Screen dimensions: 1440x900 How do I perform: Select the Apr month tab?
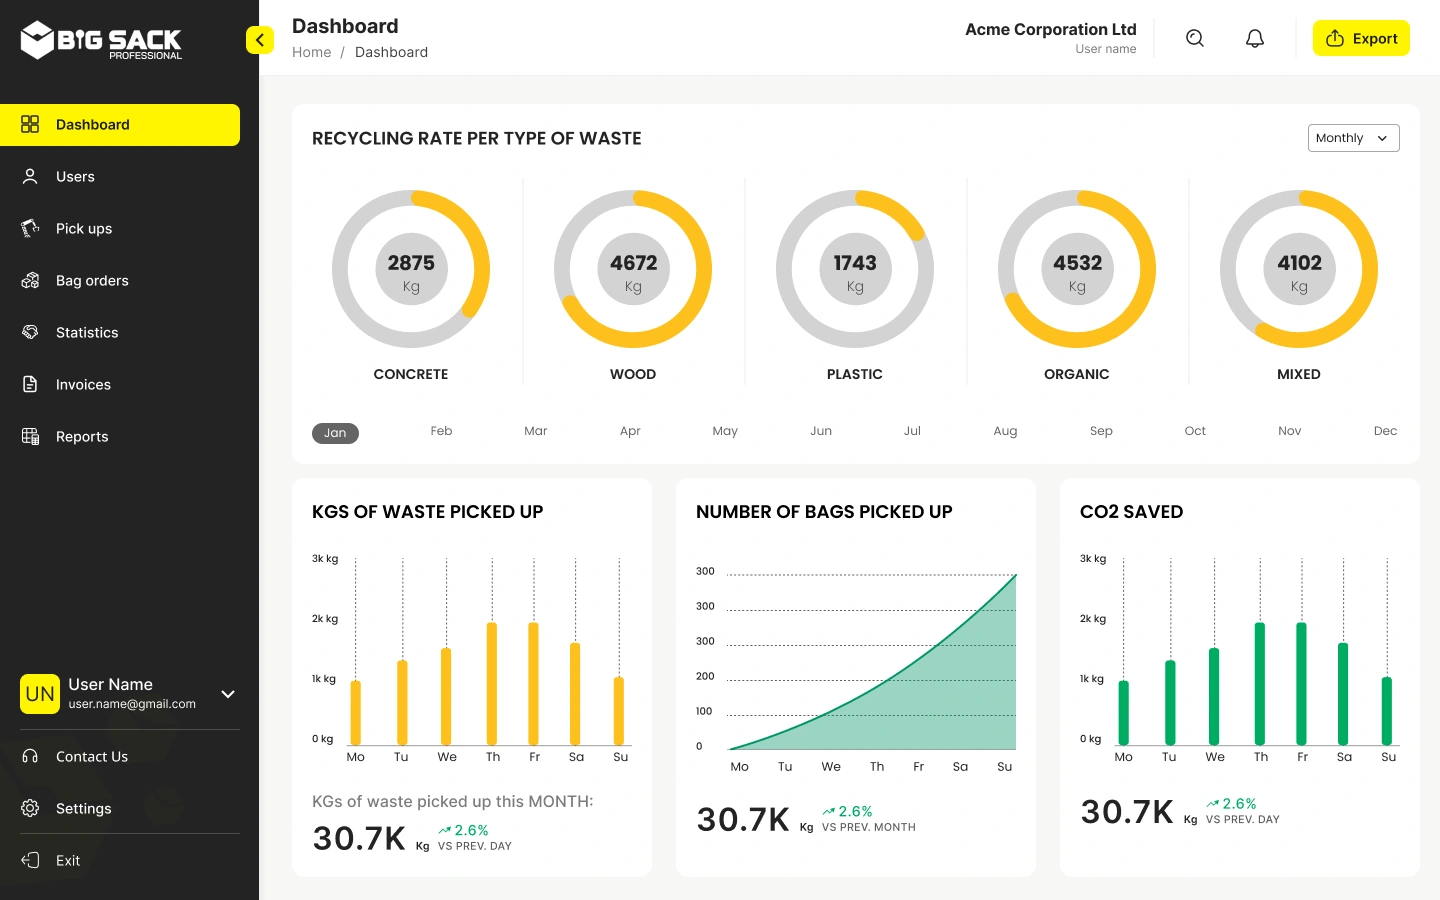click(x=630, y=431)
